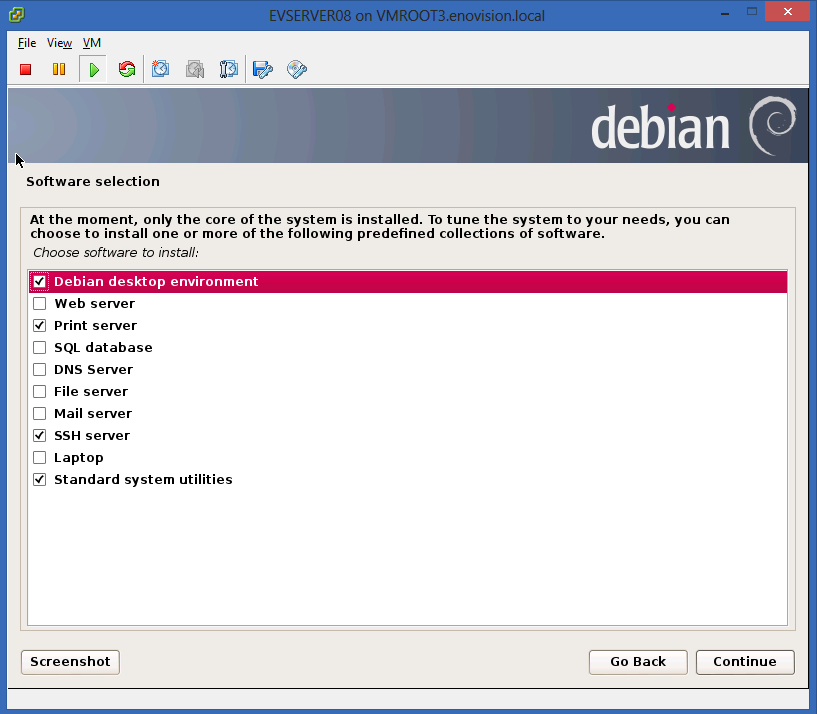The width and height of the screenshot is (817, 714).
Task: Click the green Power On play icon
Action: click(94, 69)
